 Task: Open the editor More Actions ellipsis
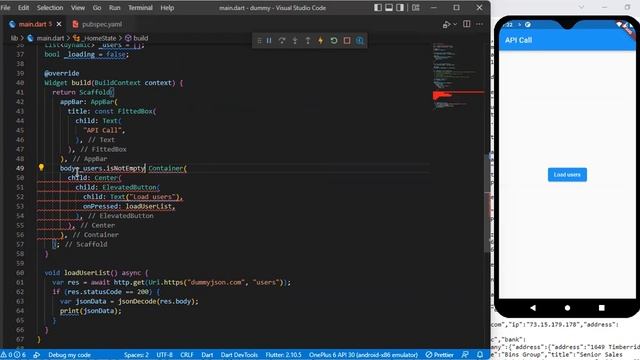[480, 24]
